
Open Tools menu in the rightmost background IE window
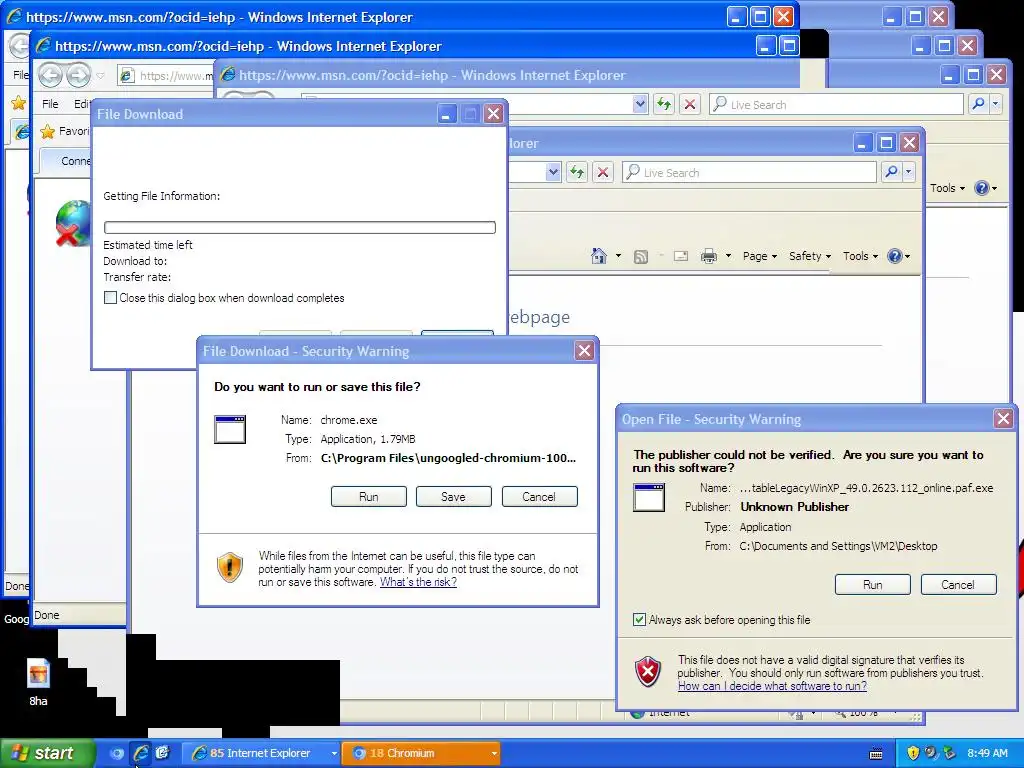pyautogui.click(x=947, y=188)
